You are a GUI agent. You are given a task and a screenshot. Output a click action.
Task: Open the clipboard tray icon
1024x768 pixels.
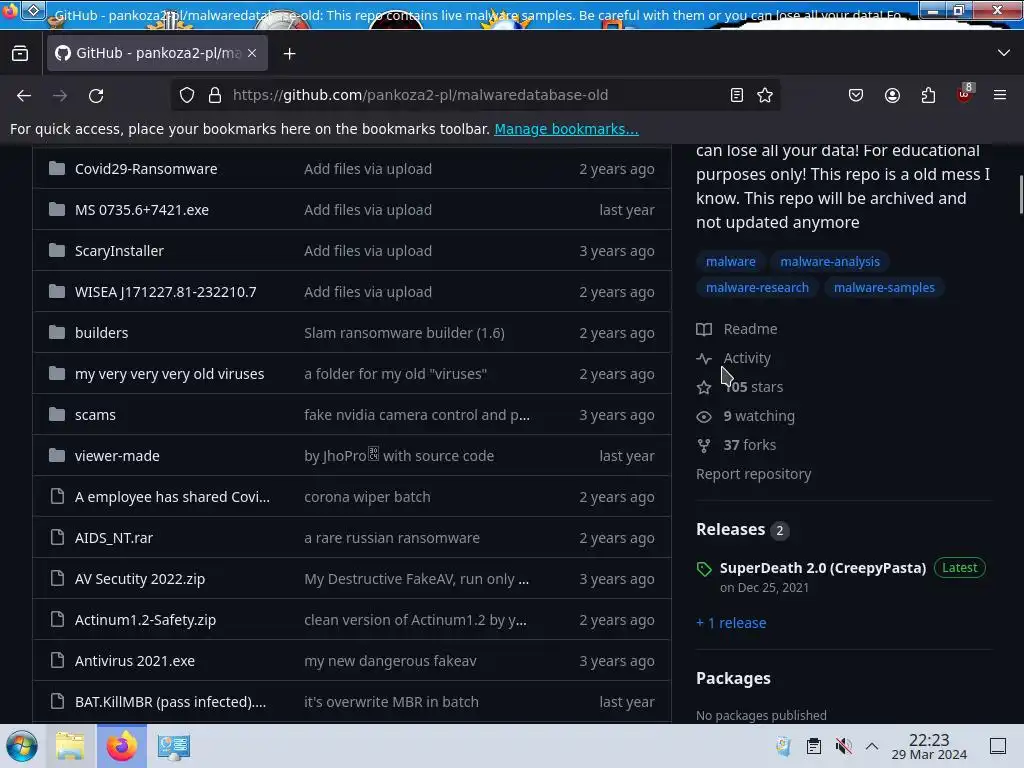click(814, 746)
